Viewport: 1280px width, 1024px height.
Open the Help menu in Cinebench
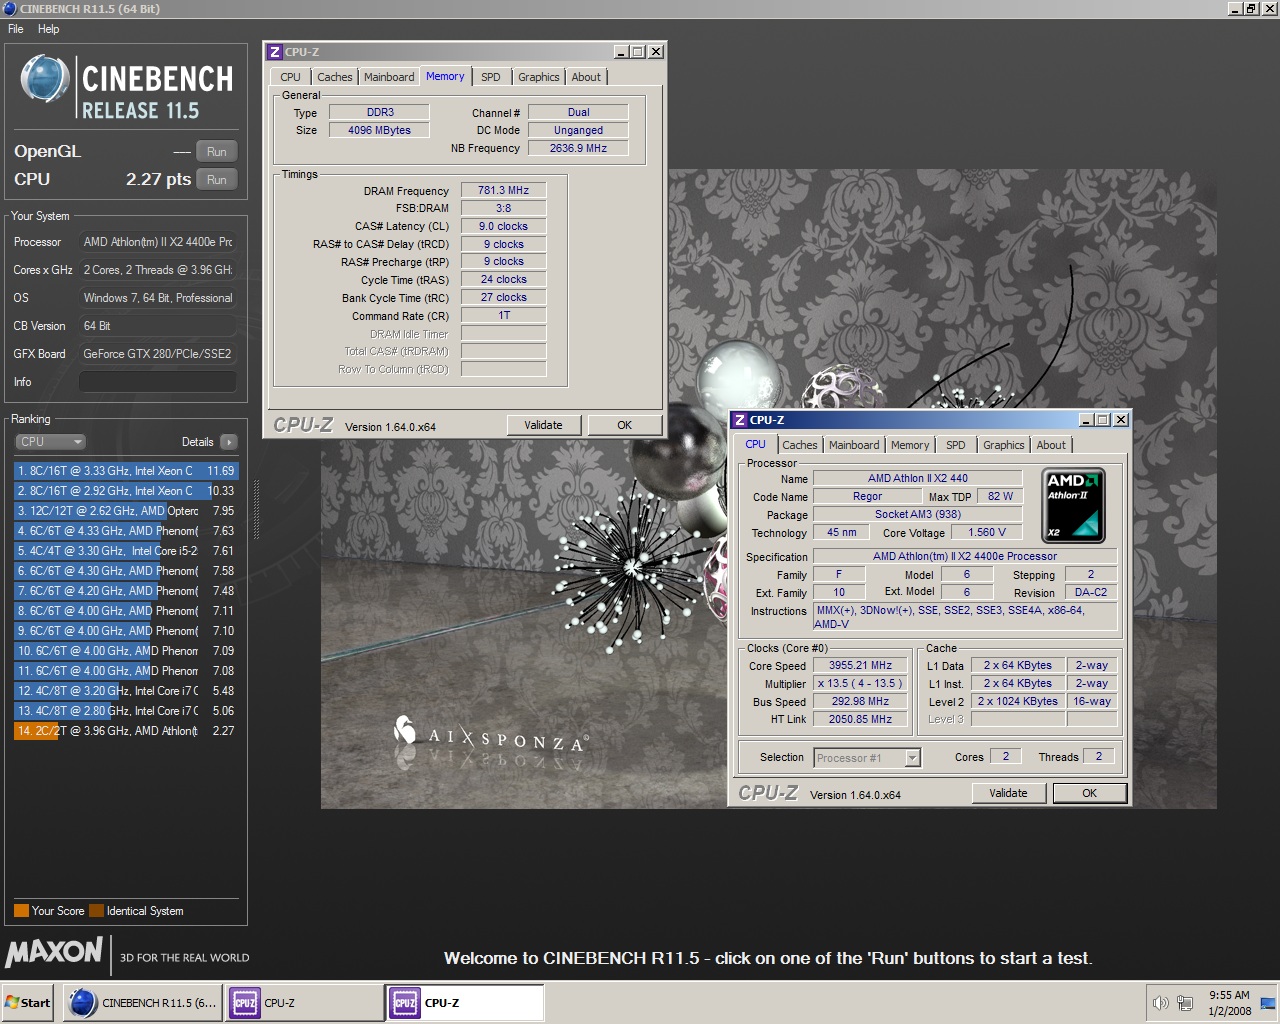[x=49, y=29]
